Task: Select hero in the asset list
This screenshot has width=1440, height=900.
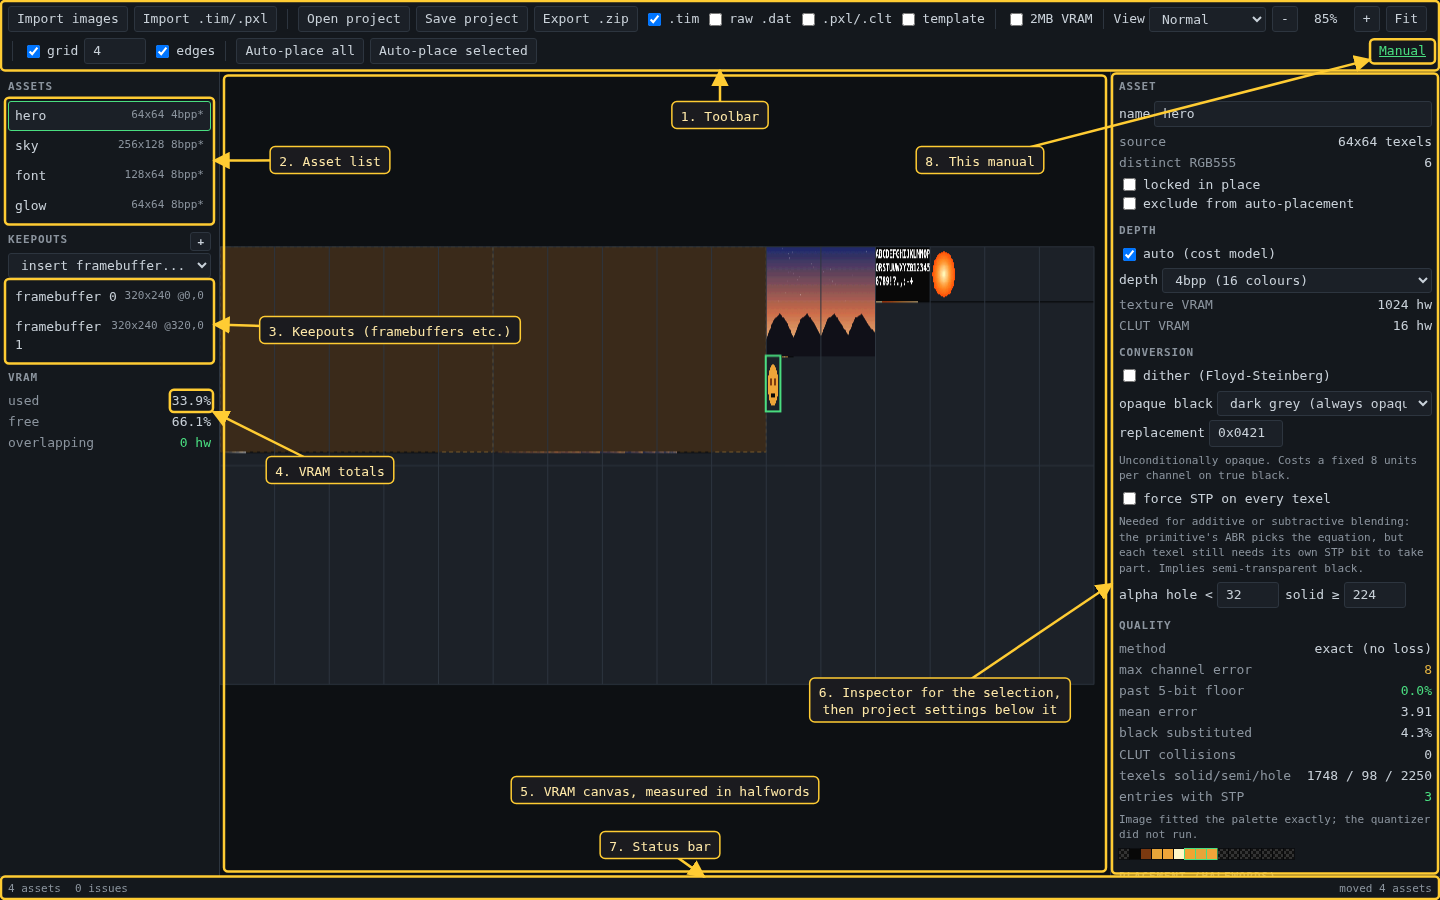Action: (x=110, y=116)
